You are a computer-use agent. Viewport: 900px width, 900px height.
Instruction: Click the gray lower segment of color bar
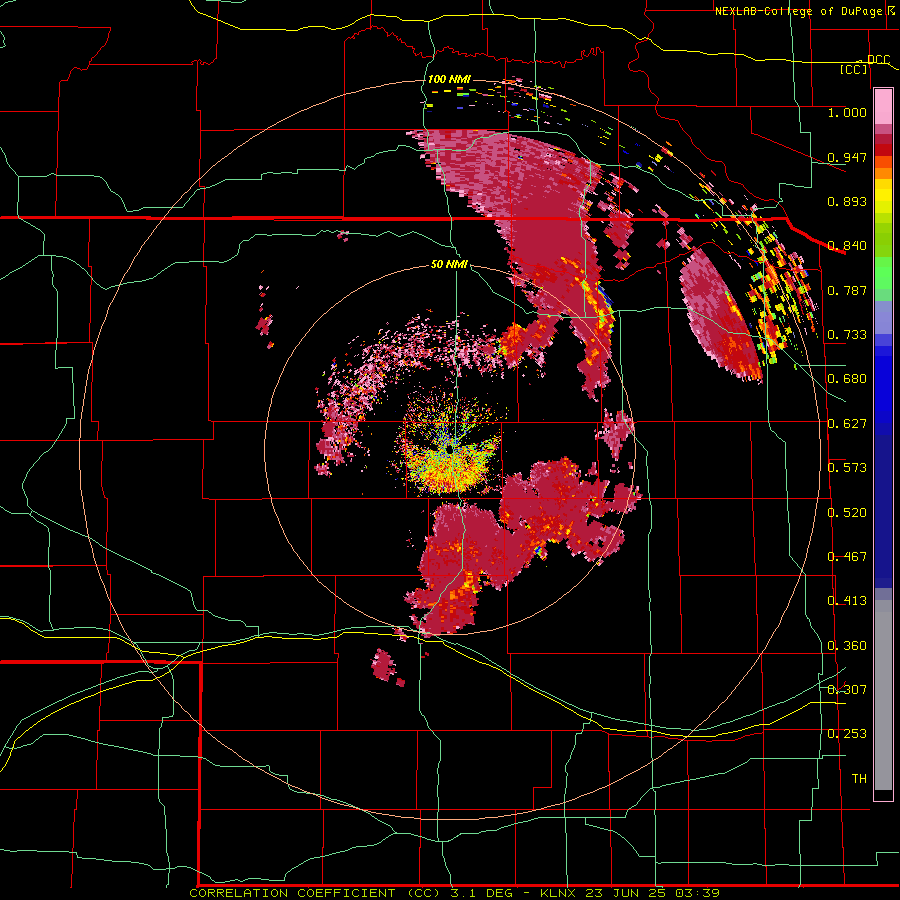click(883, 695)
